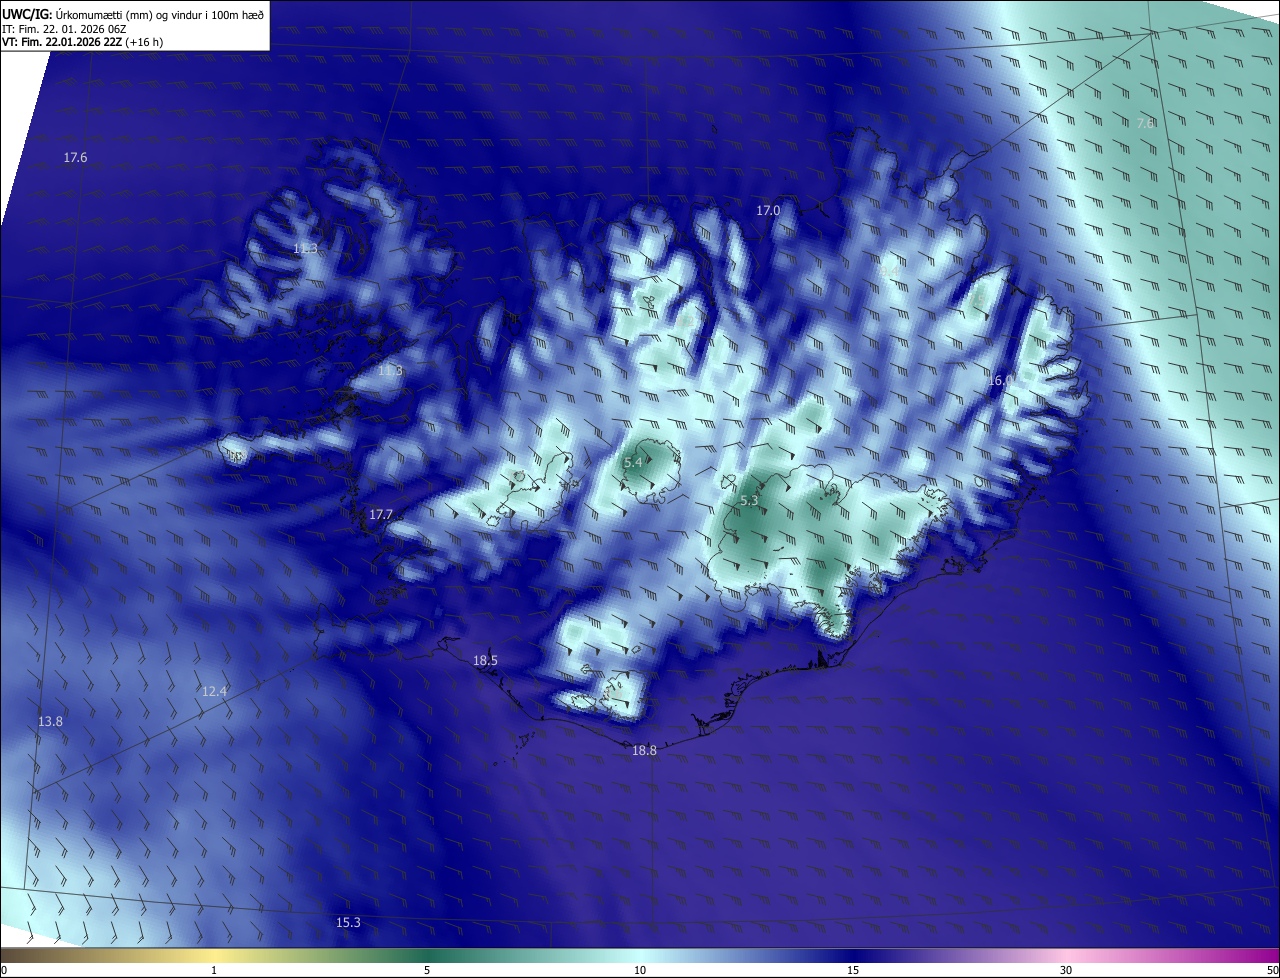Click the 15.3 value label

348,922
